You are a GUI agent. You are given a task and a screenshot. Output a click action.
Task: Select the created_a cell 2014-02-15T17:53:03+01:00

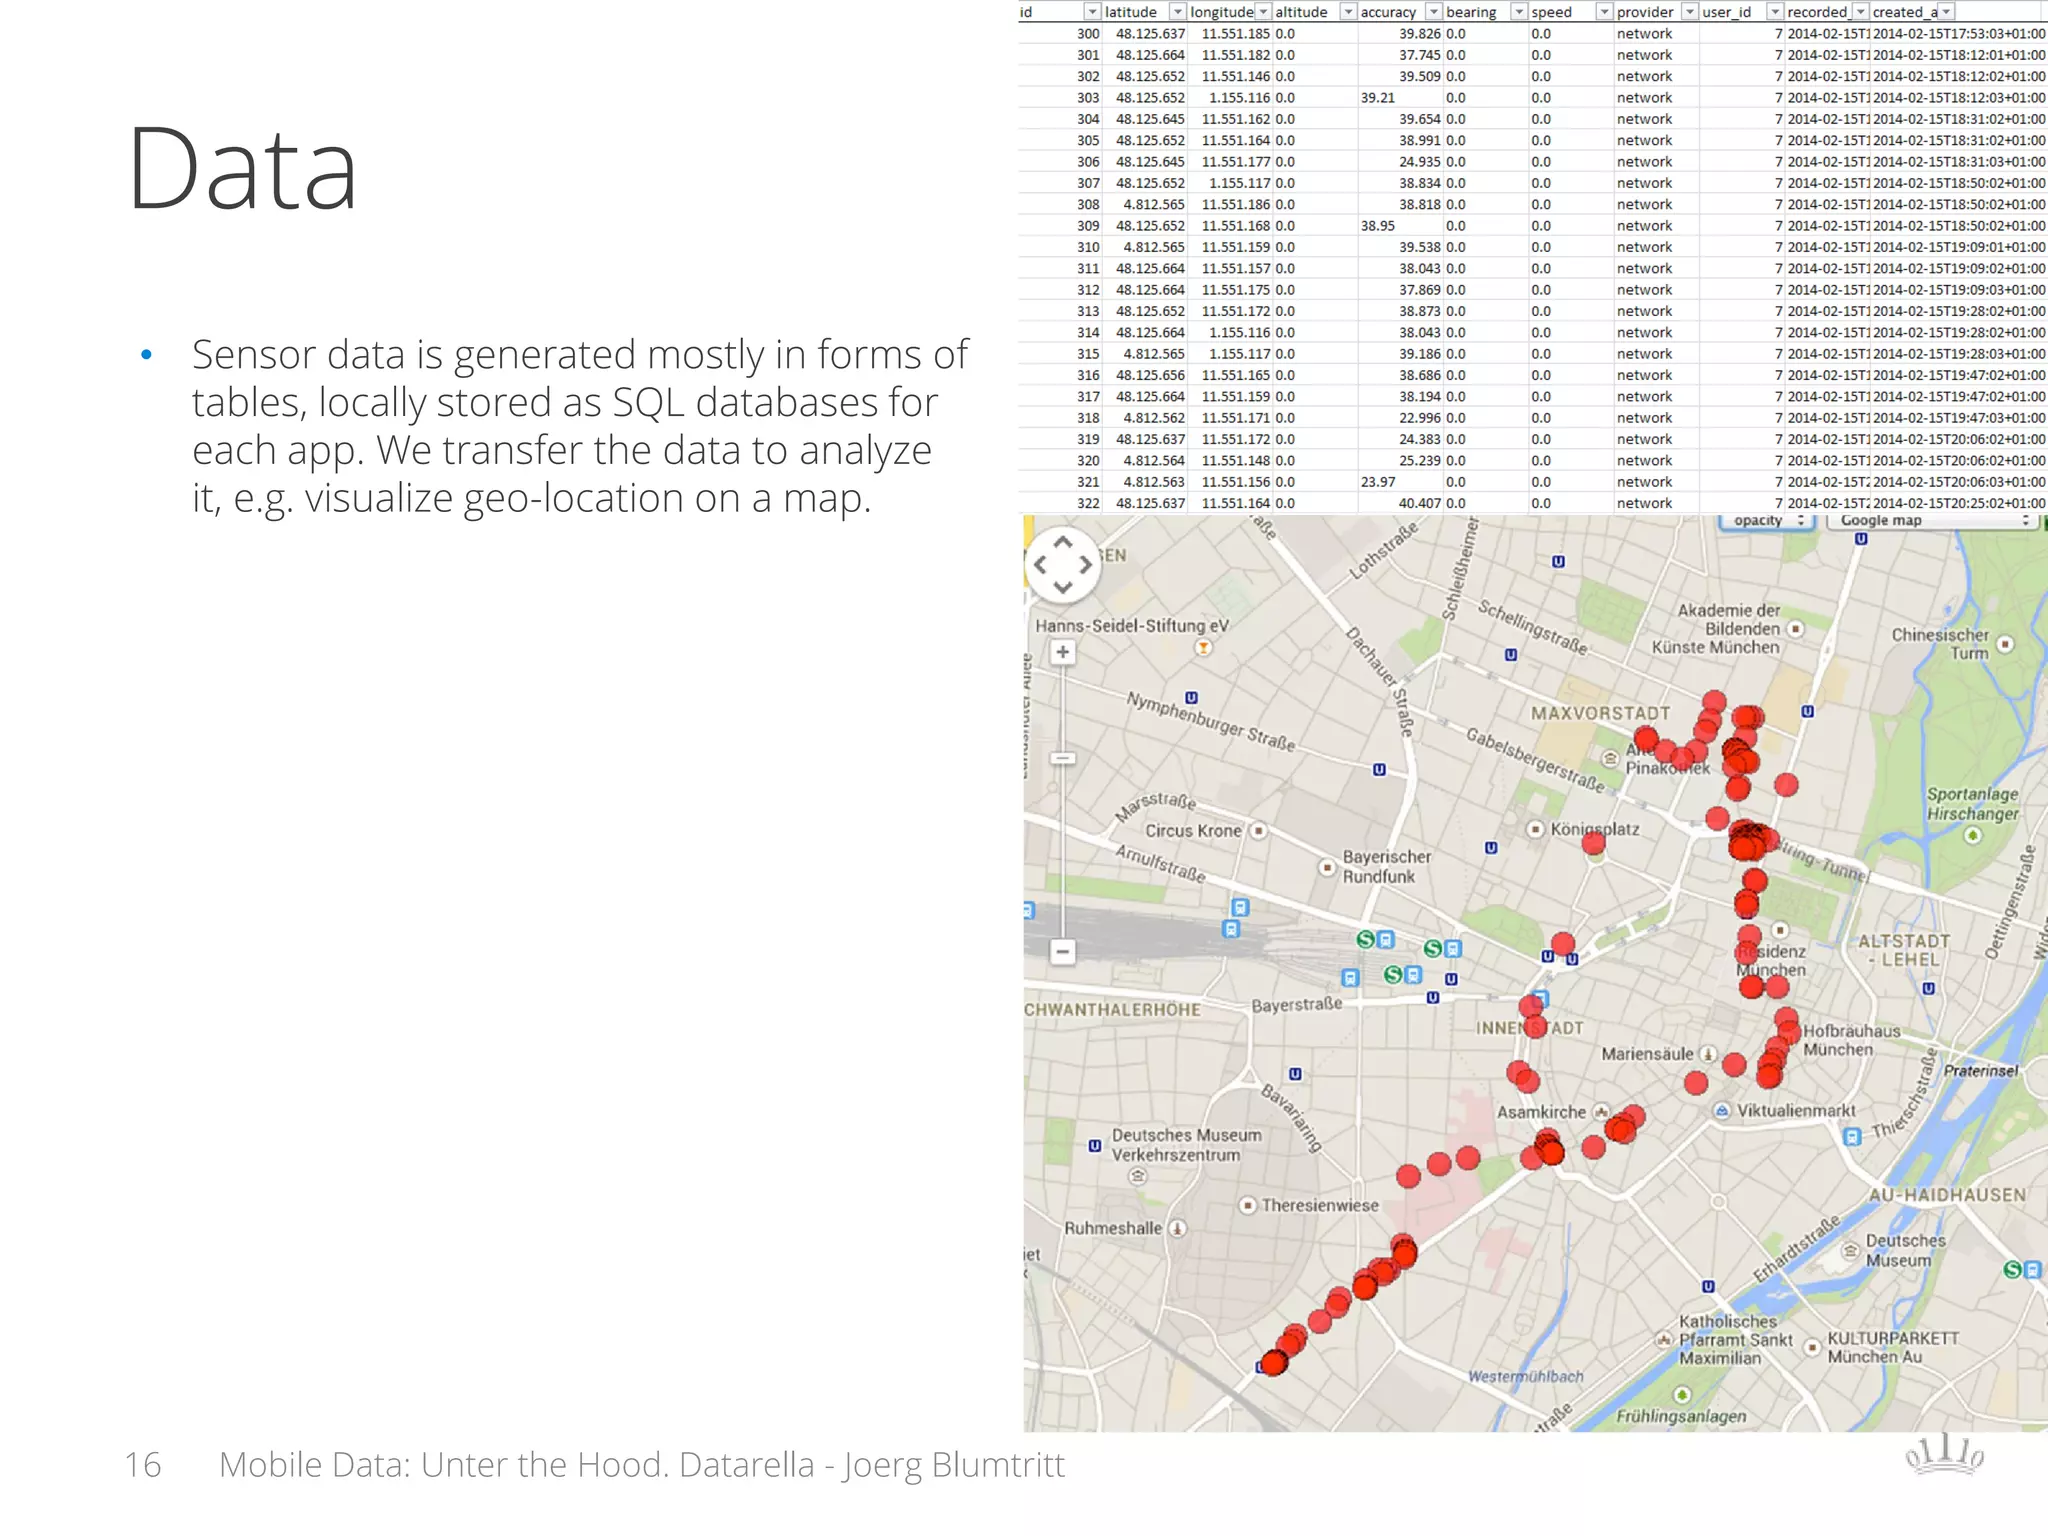tap(1958, 34)
